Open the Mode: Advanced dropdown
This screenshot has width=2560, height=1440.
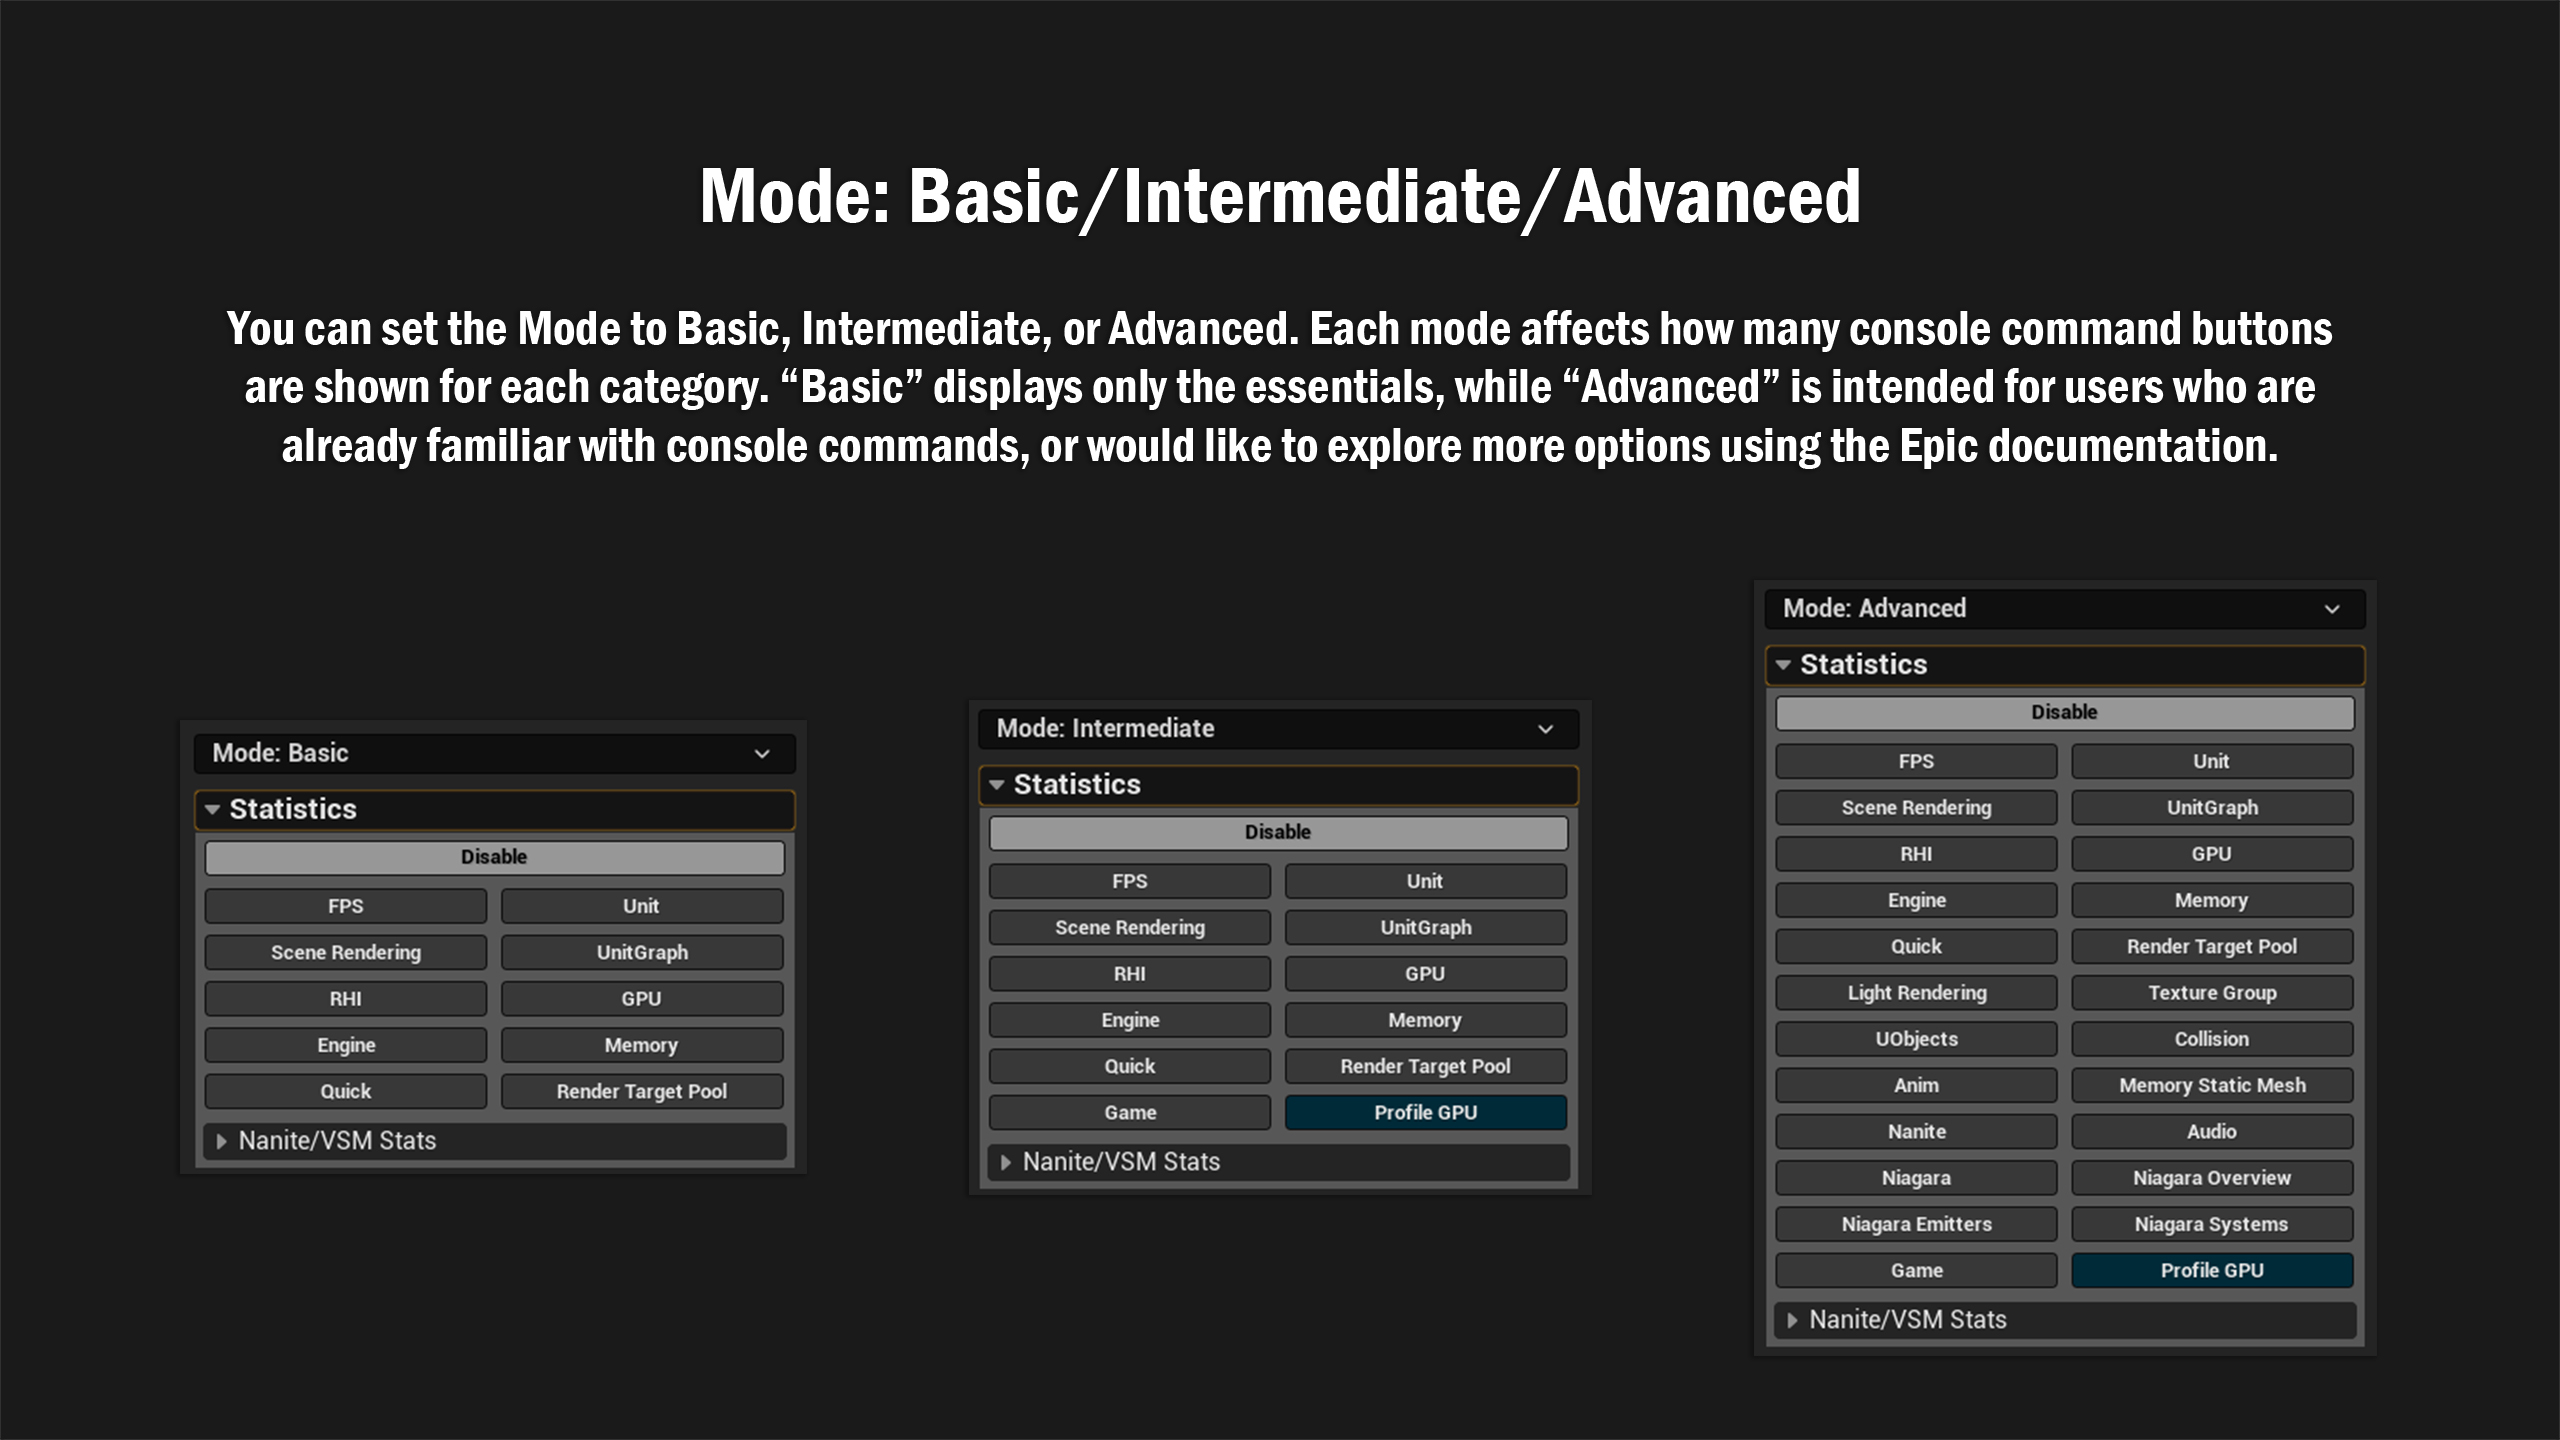tap(2064, 609)
